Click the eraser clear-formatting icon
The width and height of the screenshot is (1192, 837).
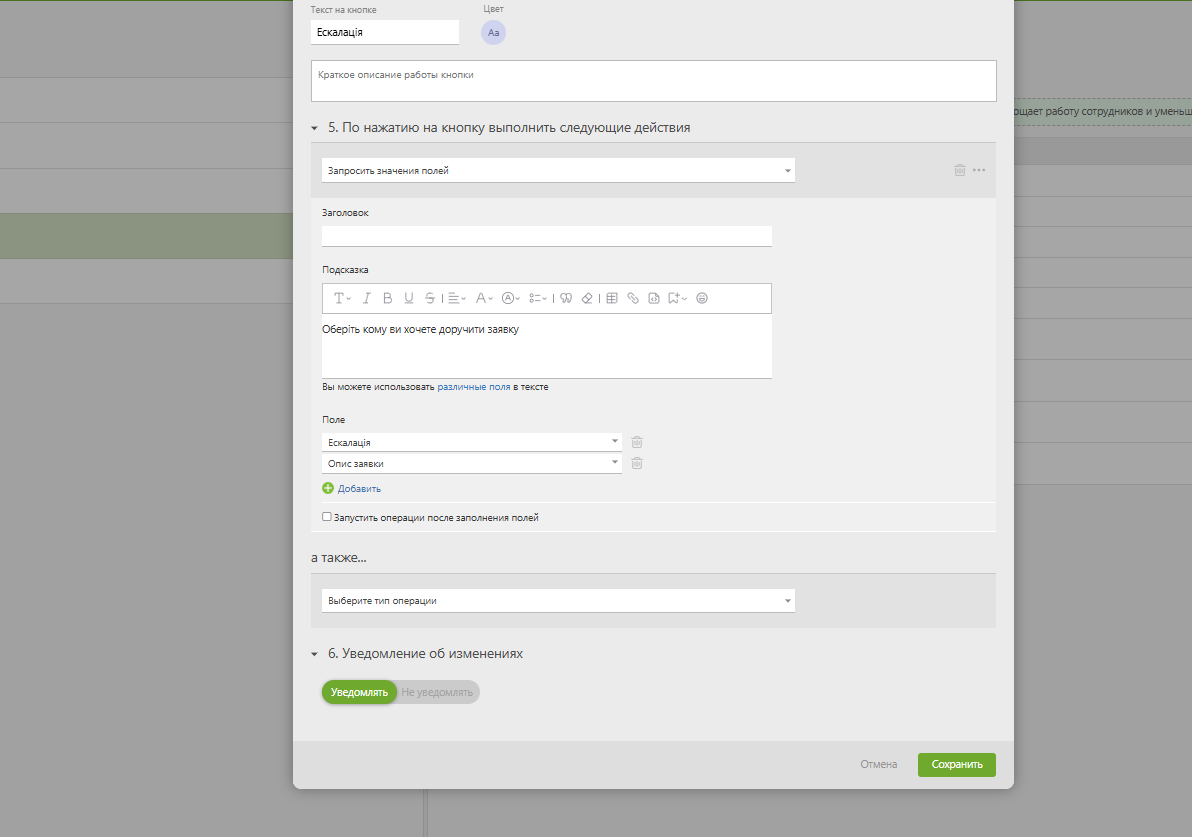tap(587, 298)
